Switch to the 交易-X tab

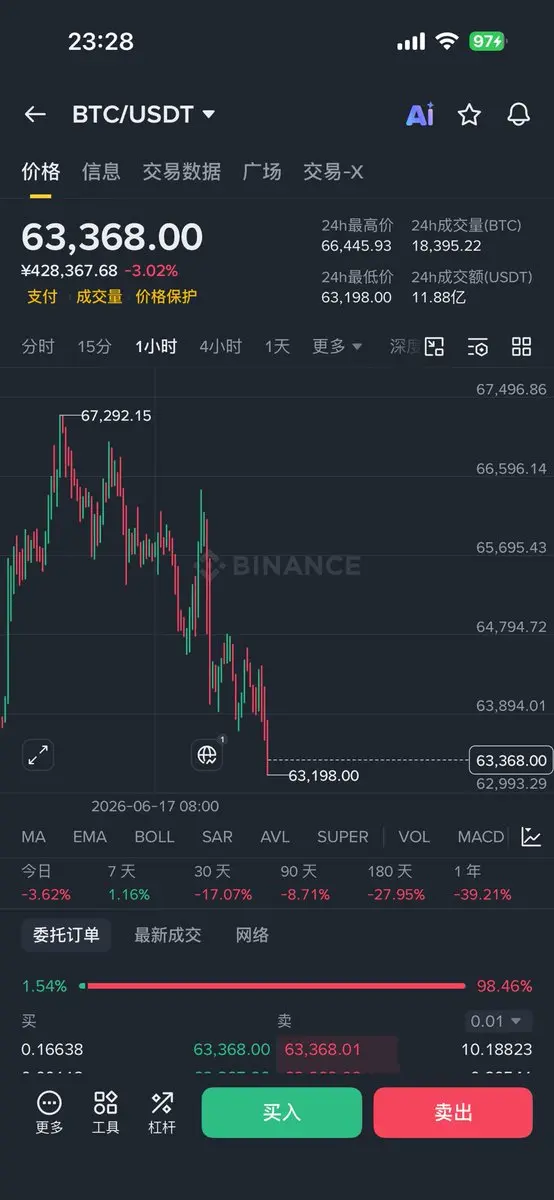point(333,172)
